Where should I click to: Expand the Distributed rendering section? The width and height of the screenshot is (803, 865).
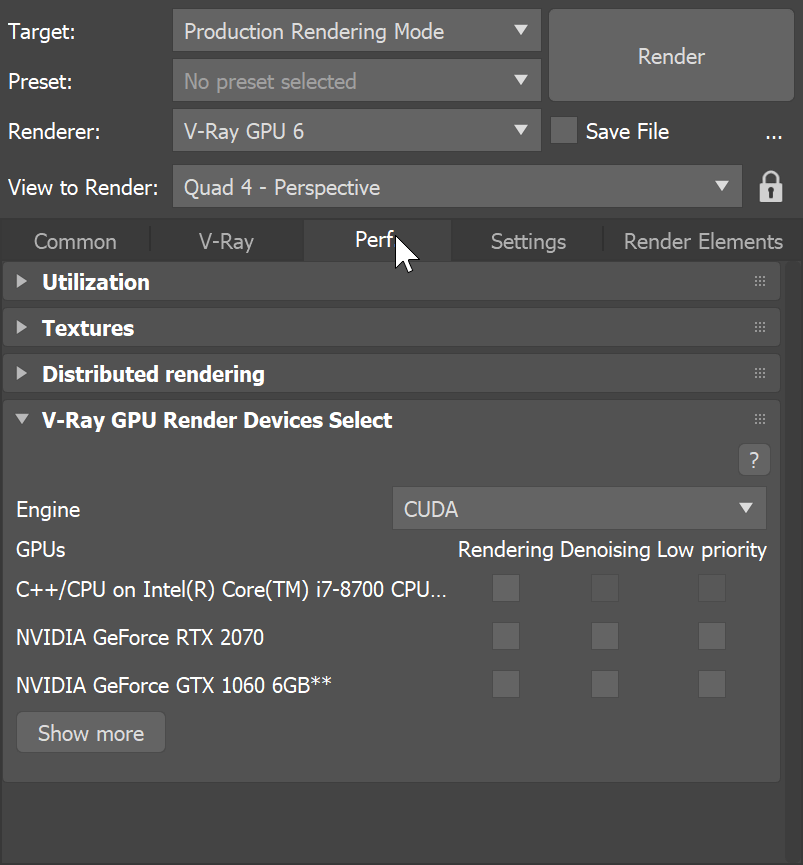[x=21, y=373]
